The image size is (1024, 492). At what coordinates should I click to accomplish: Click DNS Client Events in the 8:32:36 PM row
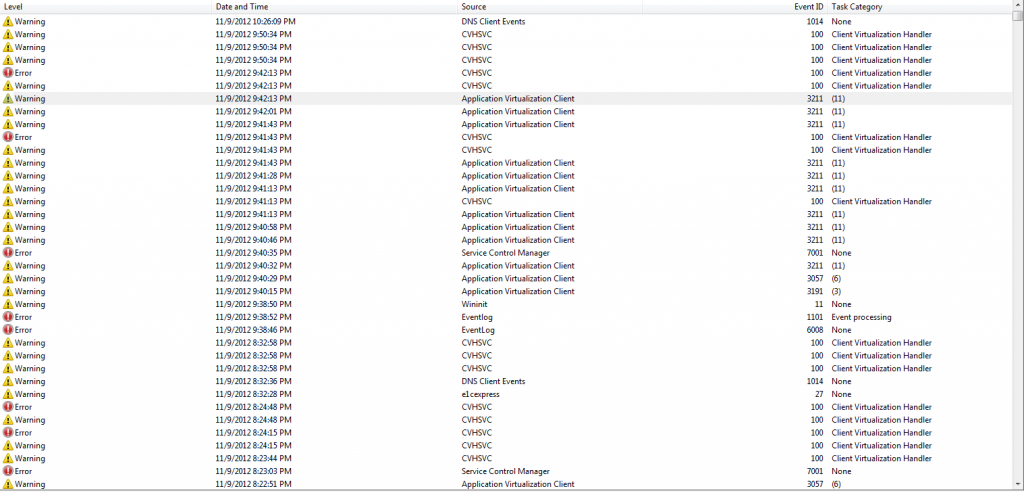click(x=493, y=382)
